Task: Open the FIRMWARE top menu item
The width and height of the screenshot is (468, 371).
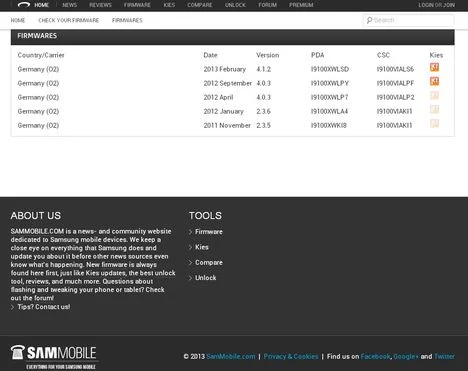Action: (x=137, y=5)
